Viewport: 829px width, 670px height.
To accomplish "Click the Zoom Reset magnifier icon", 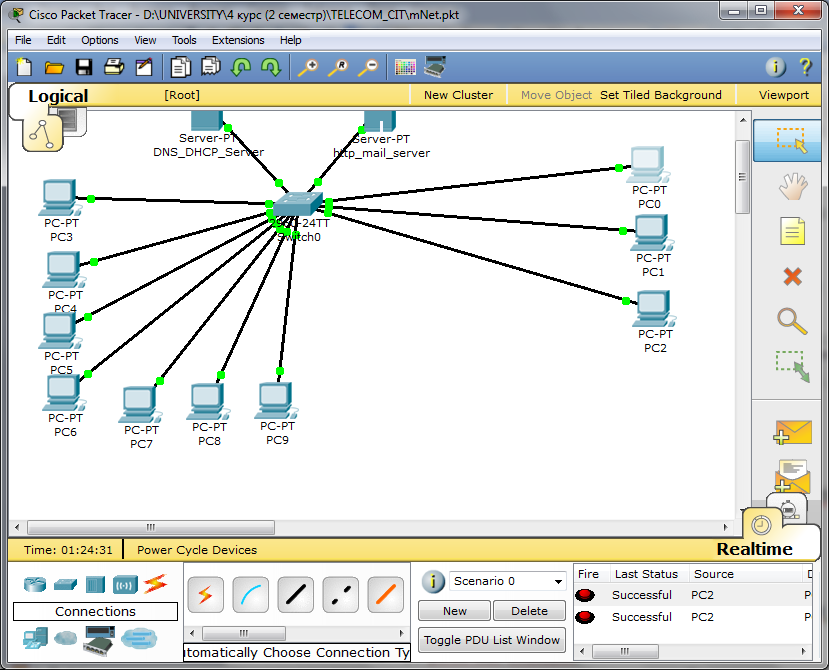I will pyautogui.click(x=338, y=68).
